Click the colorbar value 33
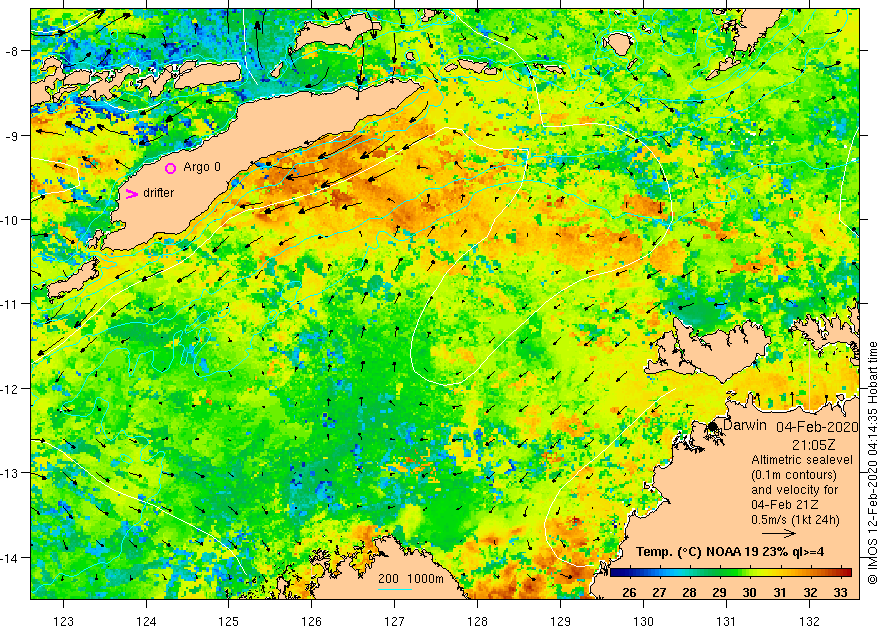 coord(840,592)
